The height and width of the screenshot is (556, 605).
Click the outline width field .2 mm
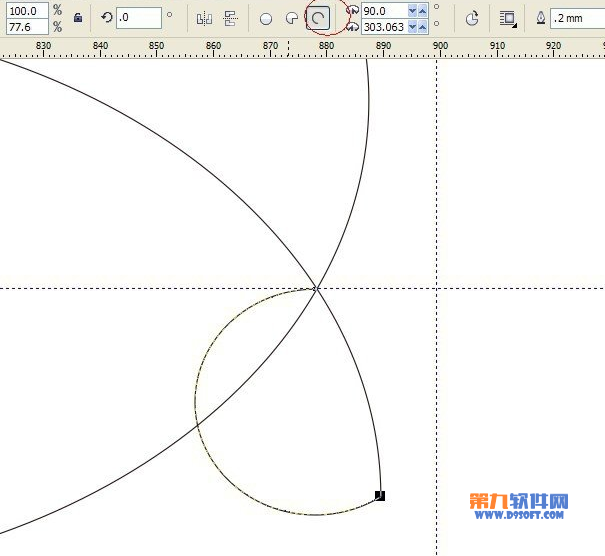[577, 18]
